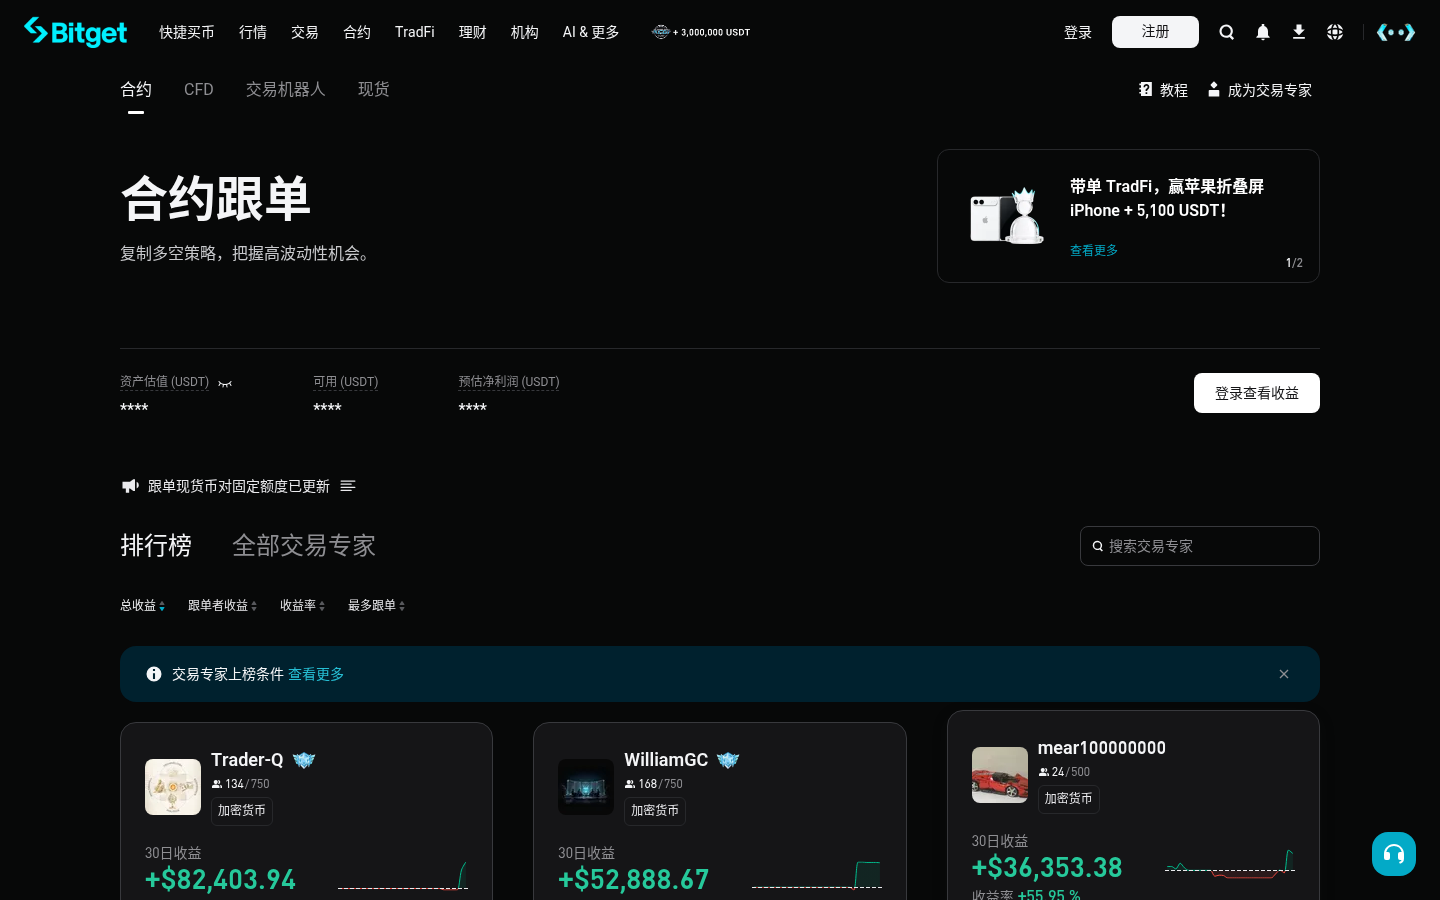Click the +$52,888.67 profit value
Viewport: 1440px width, 900px height.
pos(634,880)
